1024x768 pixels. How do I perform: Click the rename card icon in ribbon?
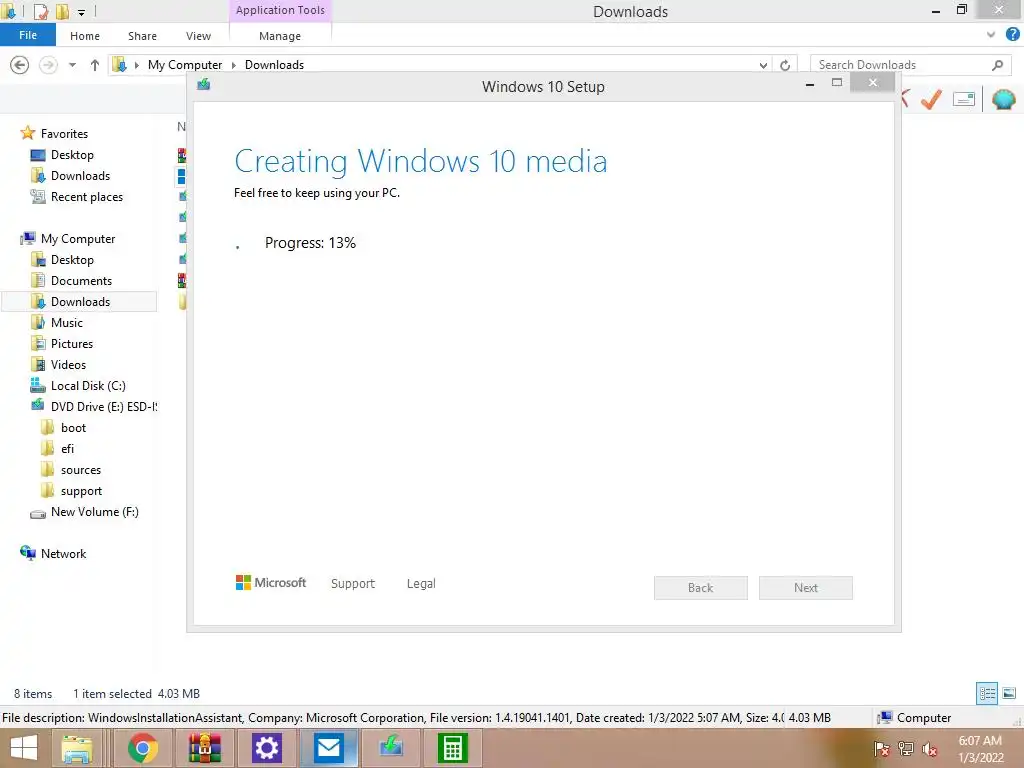pos(964,99)
